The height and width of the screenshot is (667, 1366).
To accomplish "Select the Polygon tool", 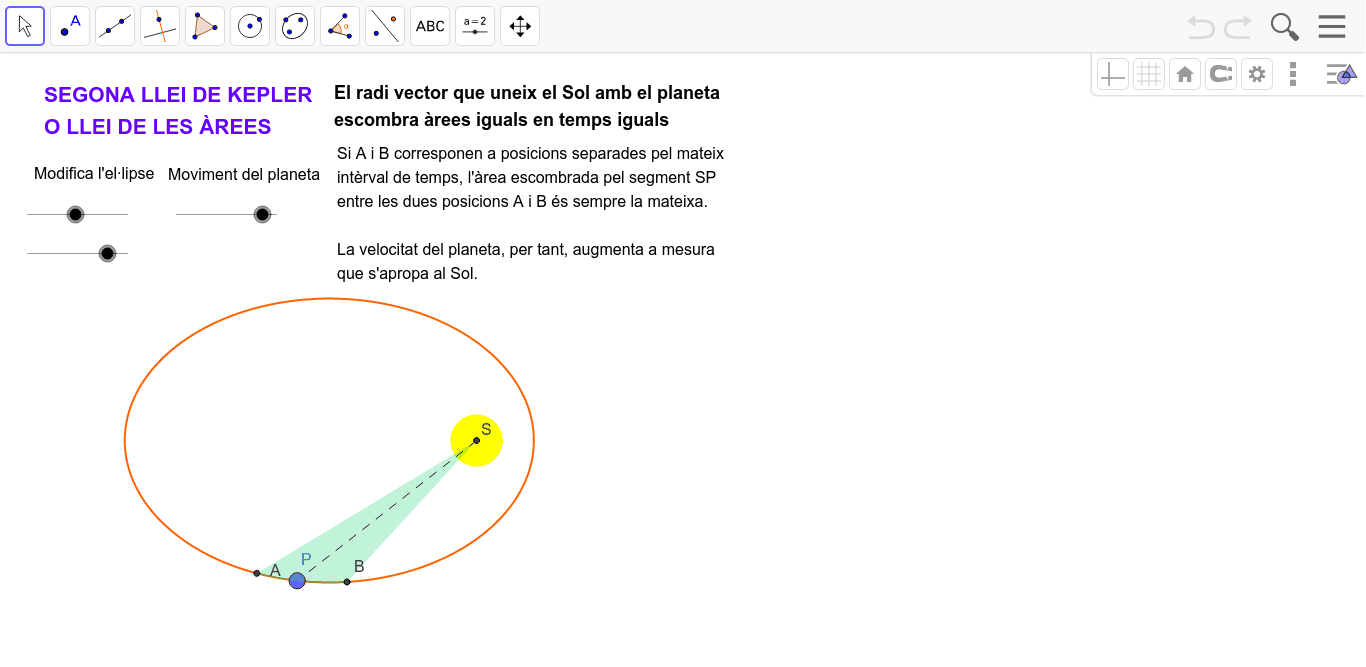I will point(205,26).
